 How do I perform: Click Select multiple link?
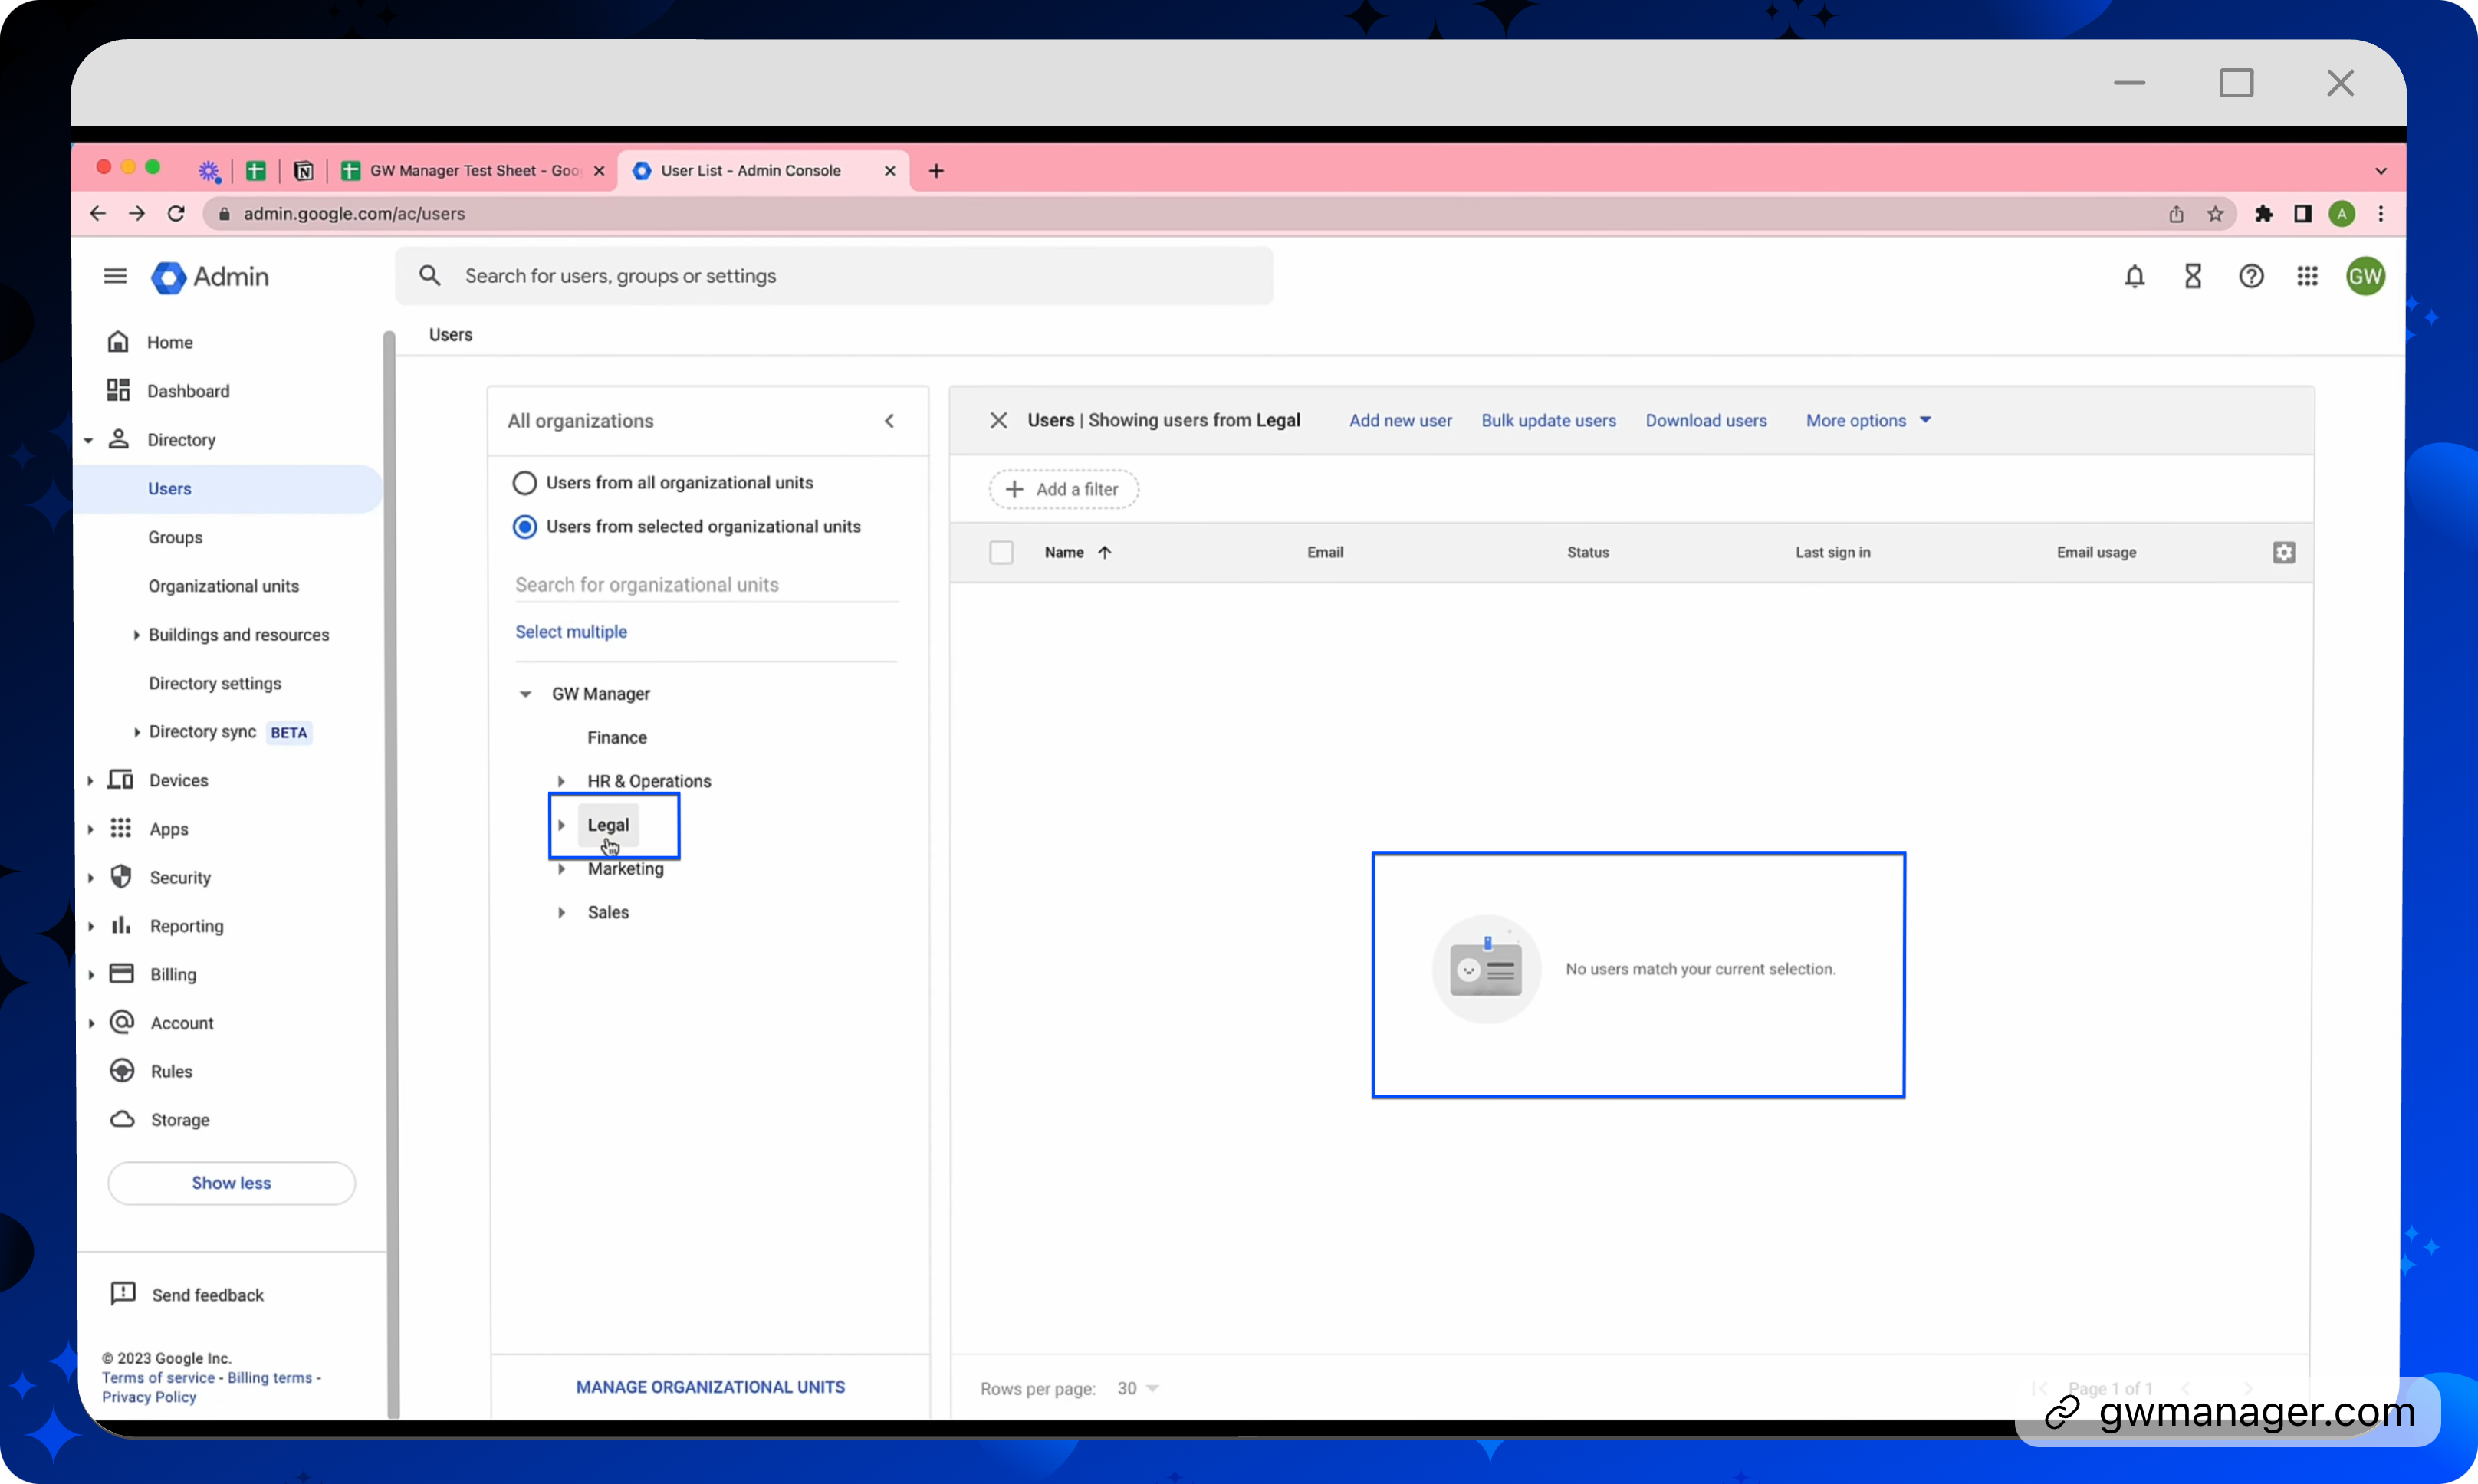click(571, 632)
